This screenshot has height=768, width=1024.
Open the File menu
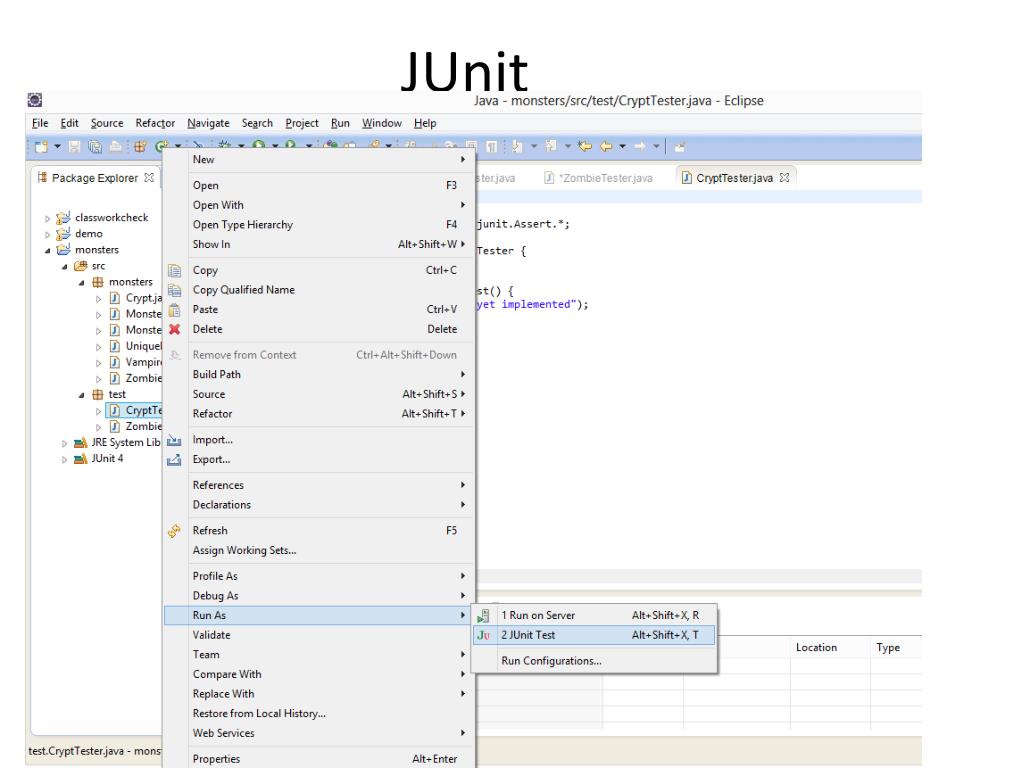click(40, 123)
